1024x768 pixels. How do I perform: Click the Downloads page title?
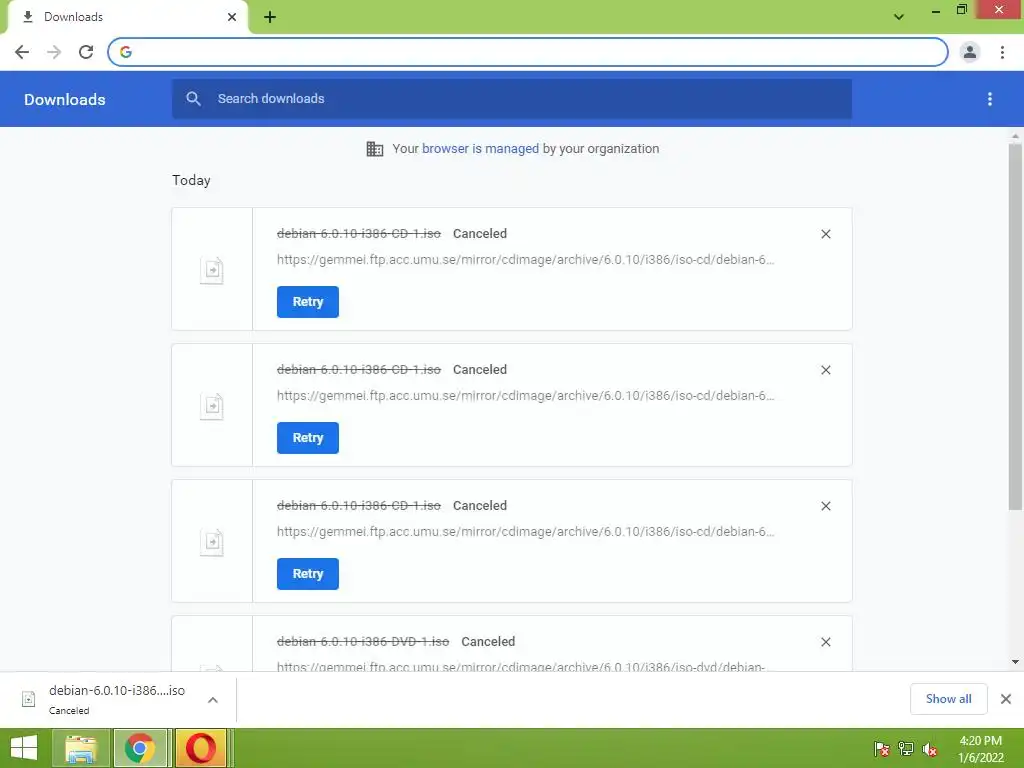pos(65,99)
